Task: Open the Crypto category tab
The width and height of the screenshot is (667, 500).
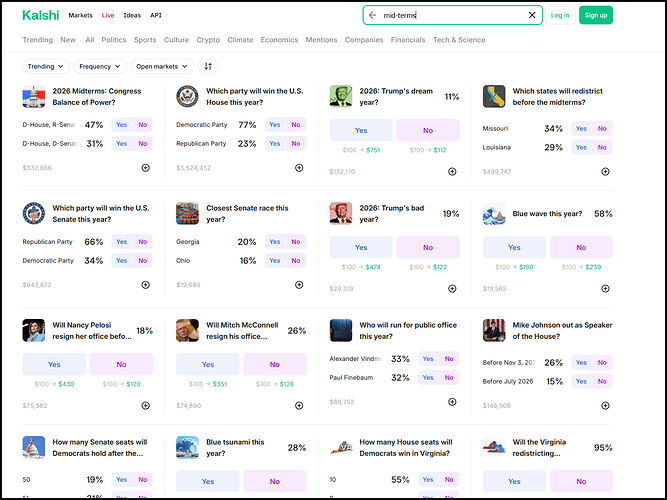Action: 208,40
